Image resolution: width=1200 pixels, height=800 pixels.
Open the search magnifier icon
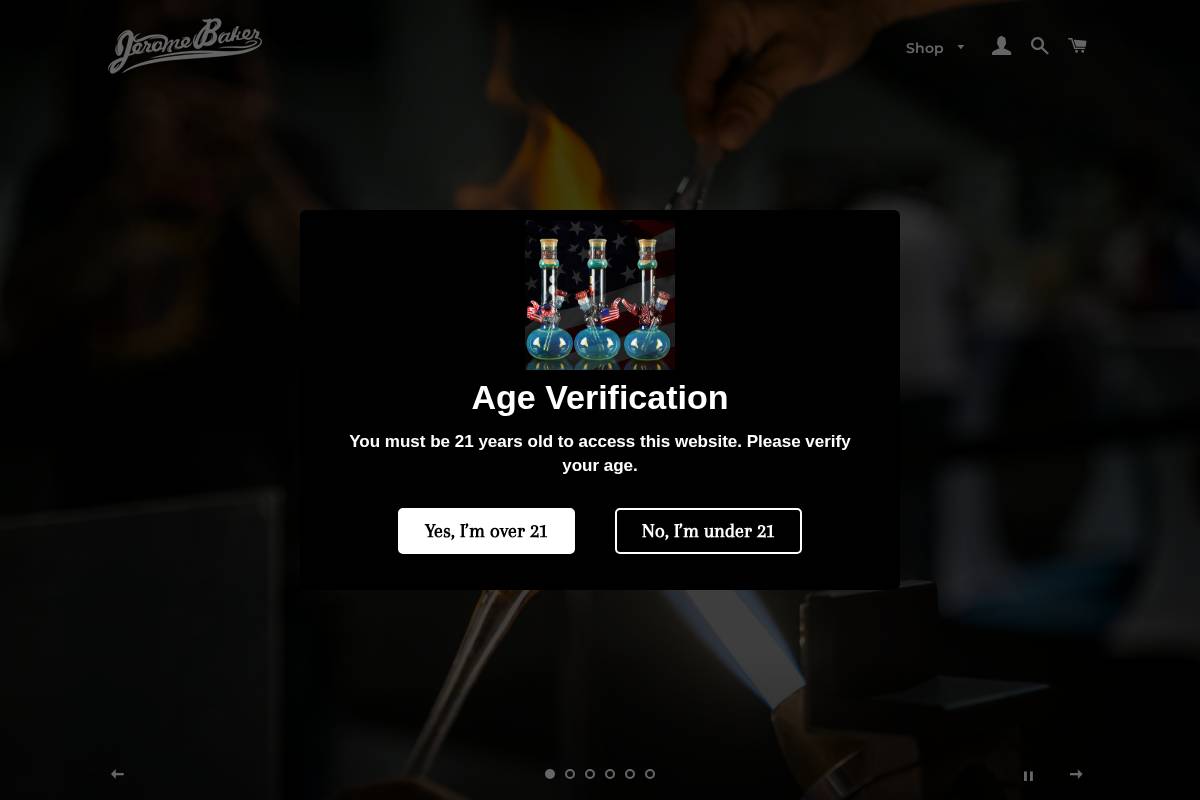point(1040,46)
